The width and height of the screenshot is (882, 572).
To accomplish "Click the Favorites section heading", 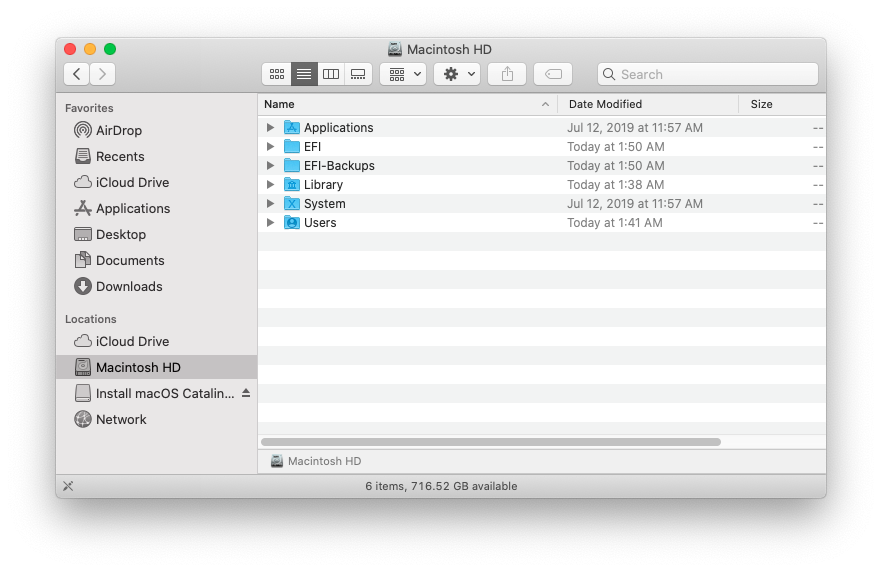I will click(89, 108).
